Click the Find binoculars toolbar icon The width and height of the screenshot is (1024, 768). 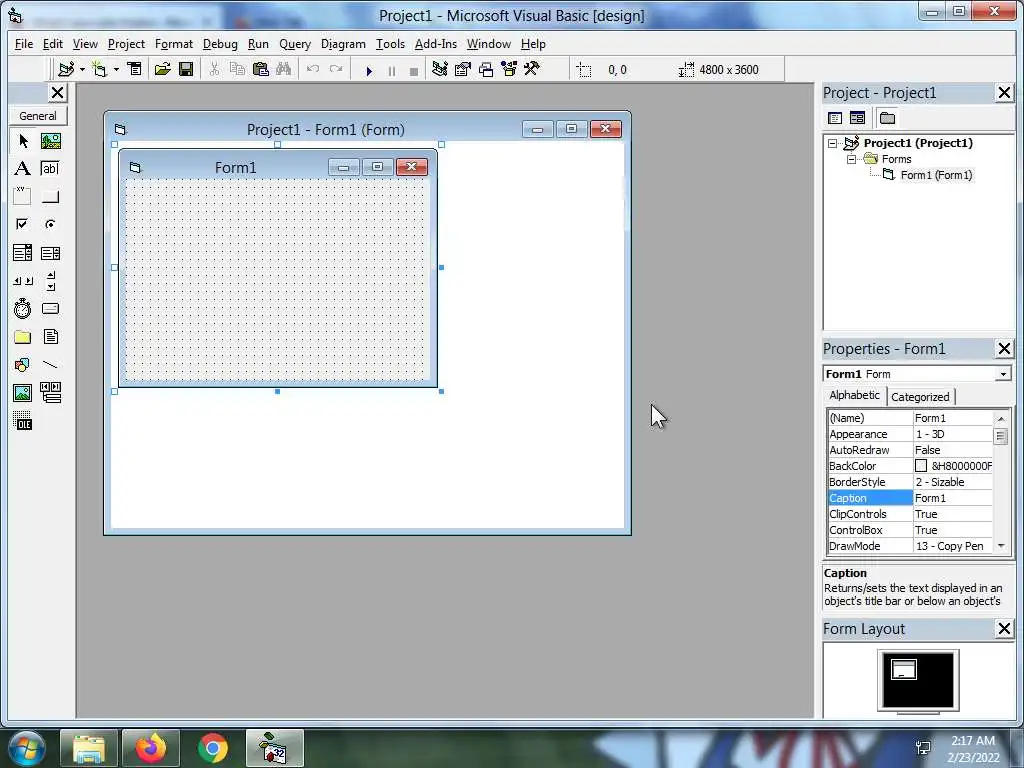pyautogui.click(x=283, y=69)
